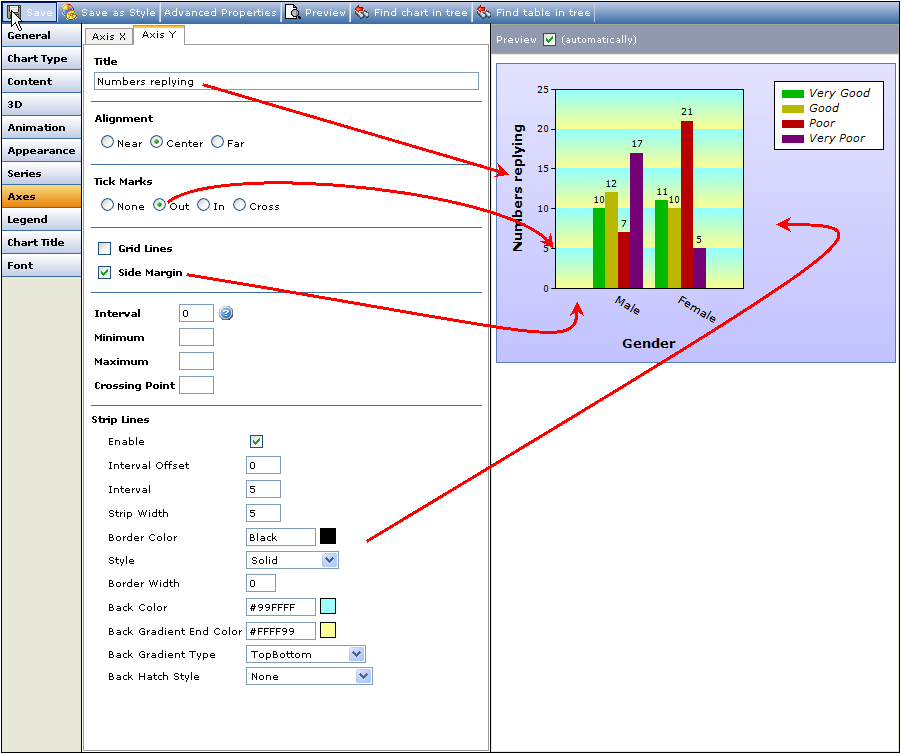Click the Gender axis title in chart

pos(648,343)
